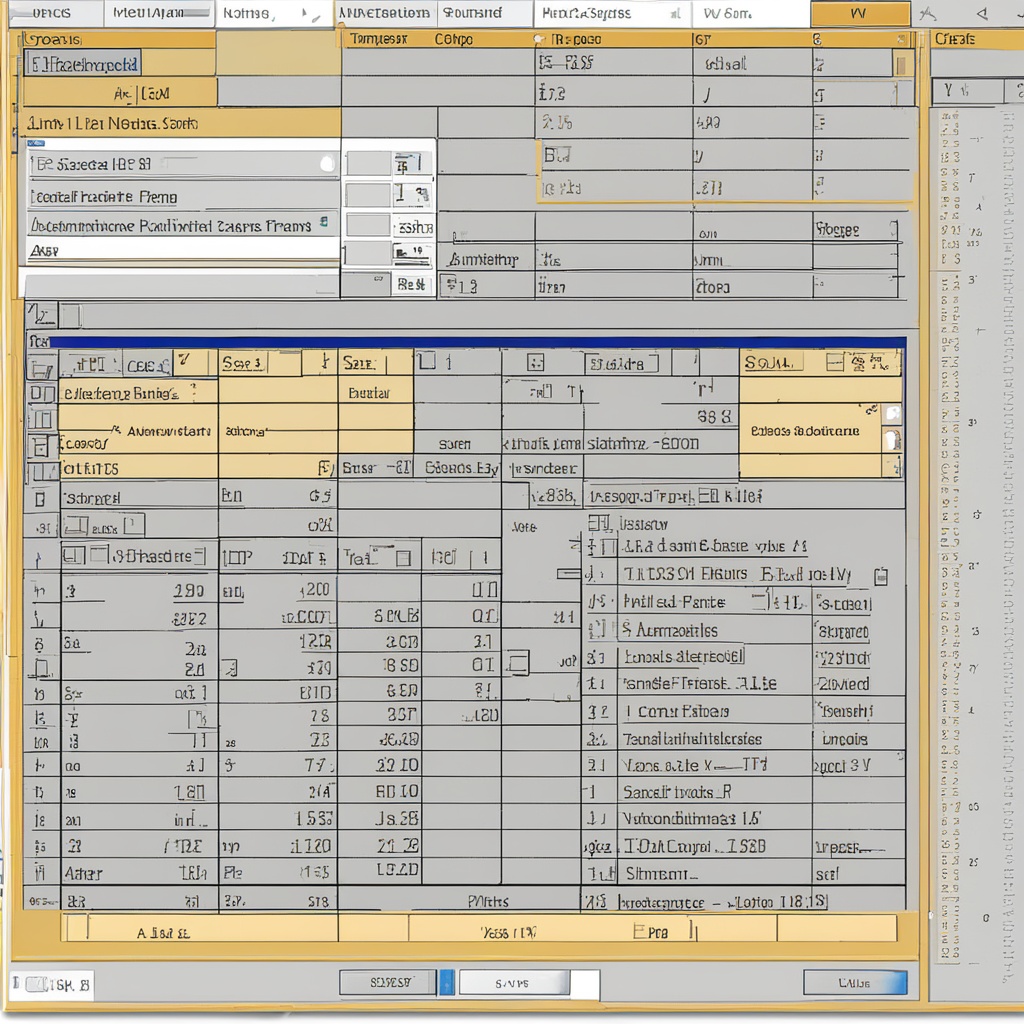The width and height of the screenshot is (1024, 1024).
Task: Toggle the round button at the end of the white list row
Action: click(x=326, y=163)
